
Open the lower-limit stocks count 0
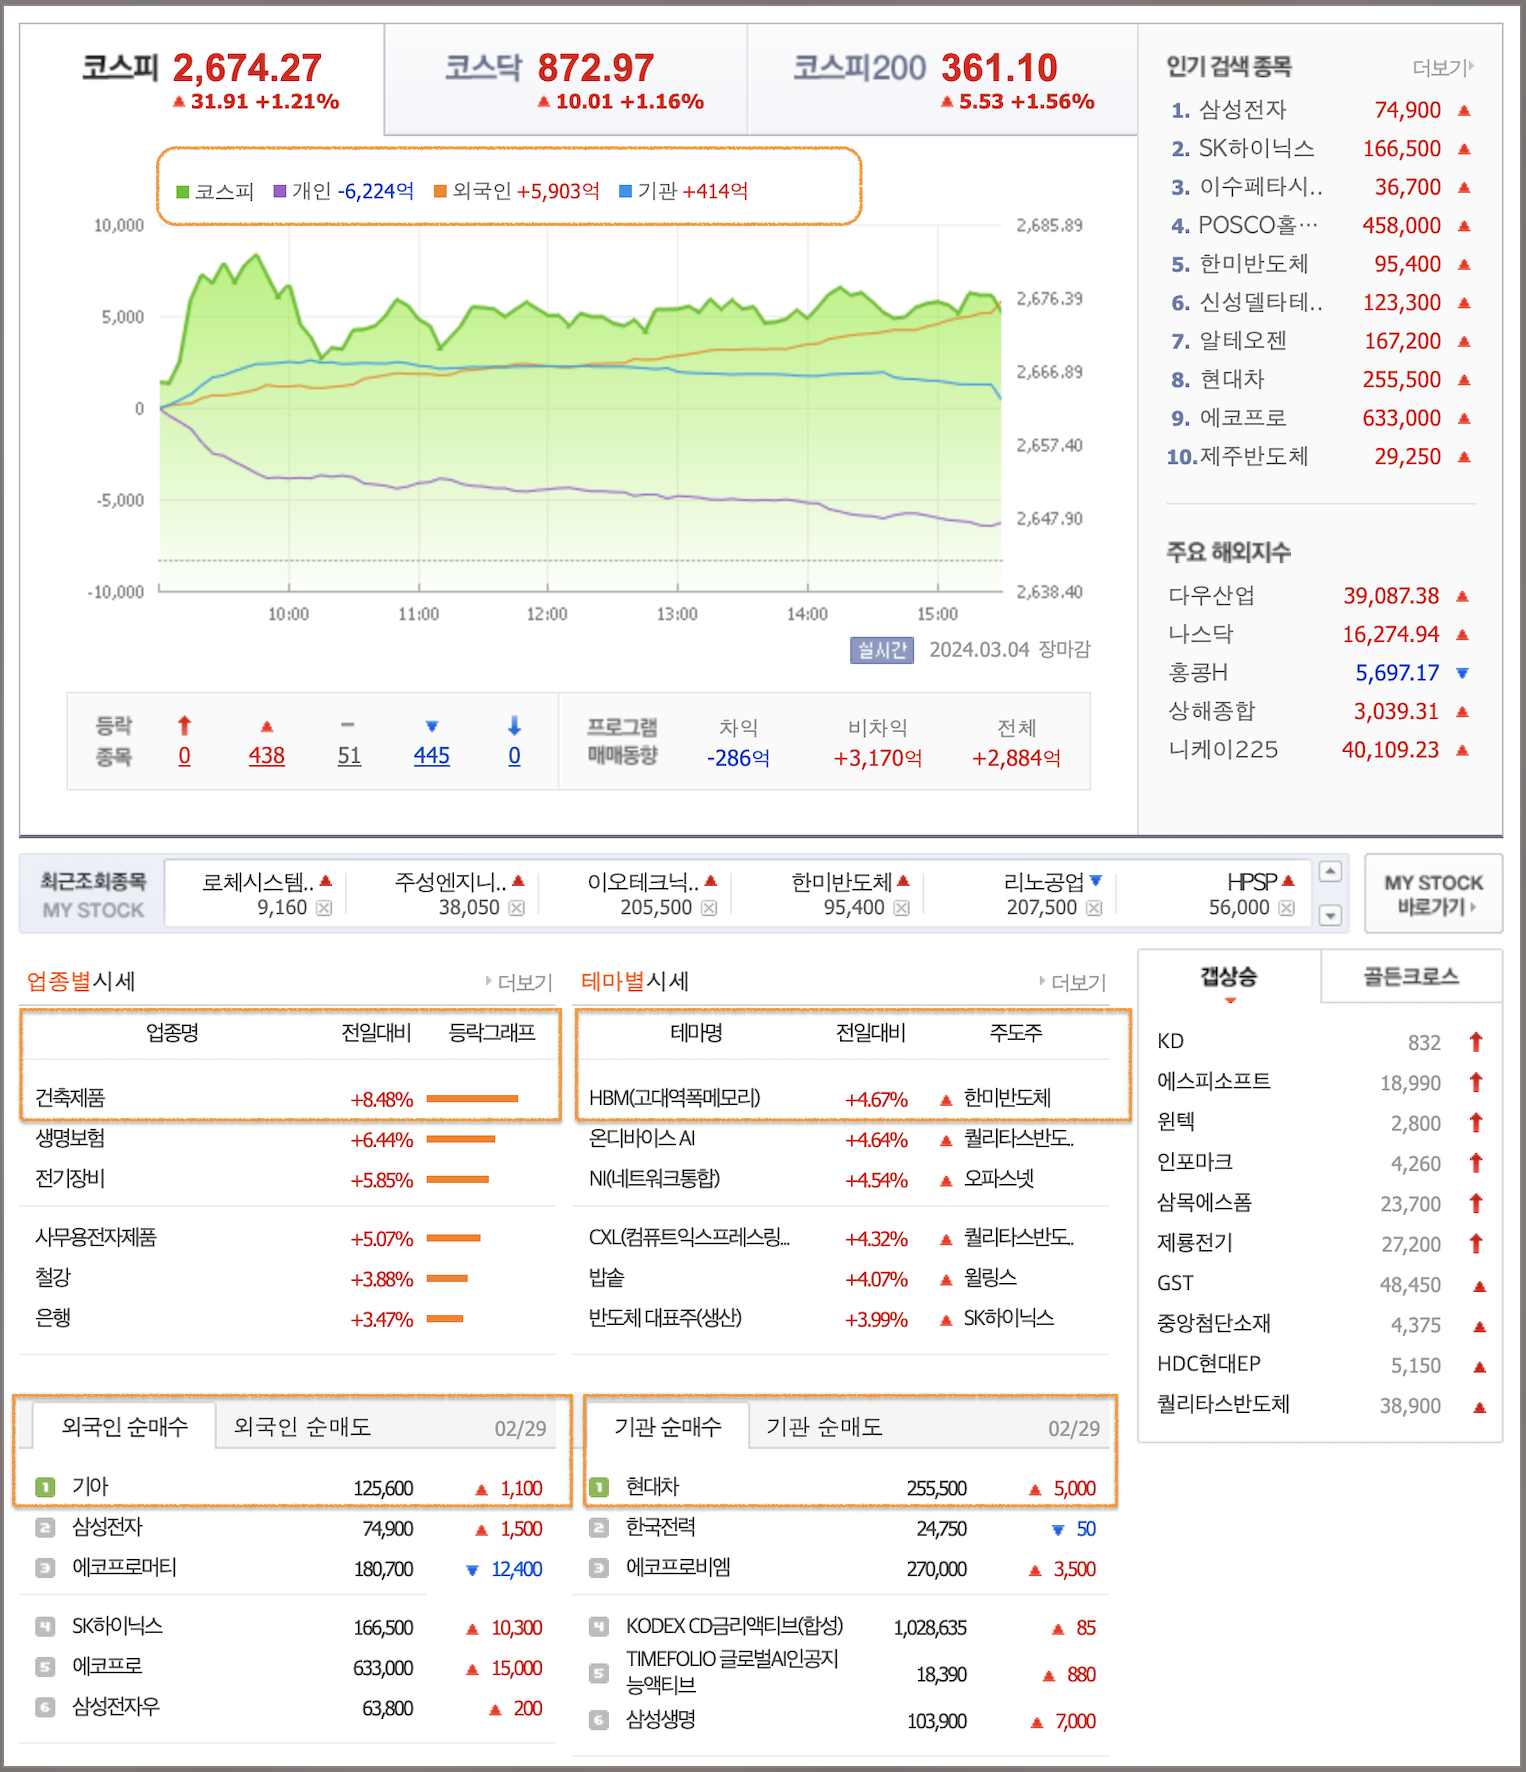tap(514, 756)
